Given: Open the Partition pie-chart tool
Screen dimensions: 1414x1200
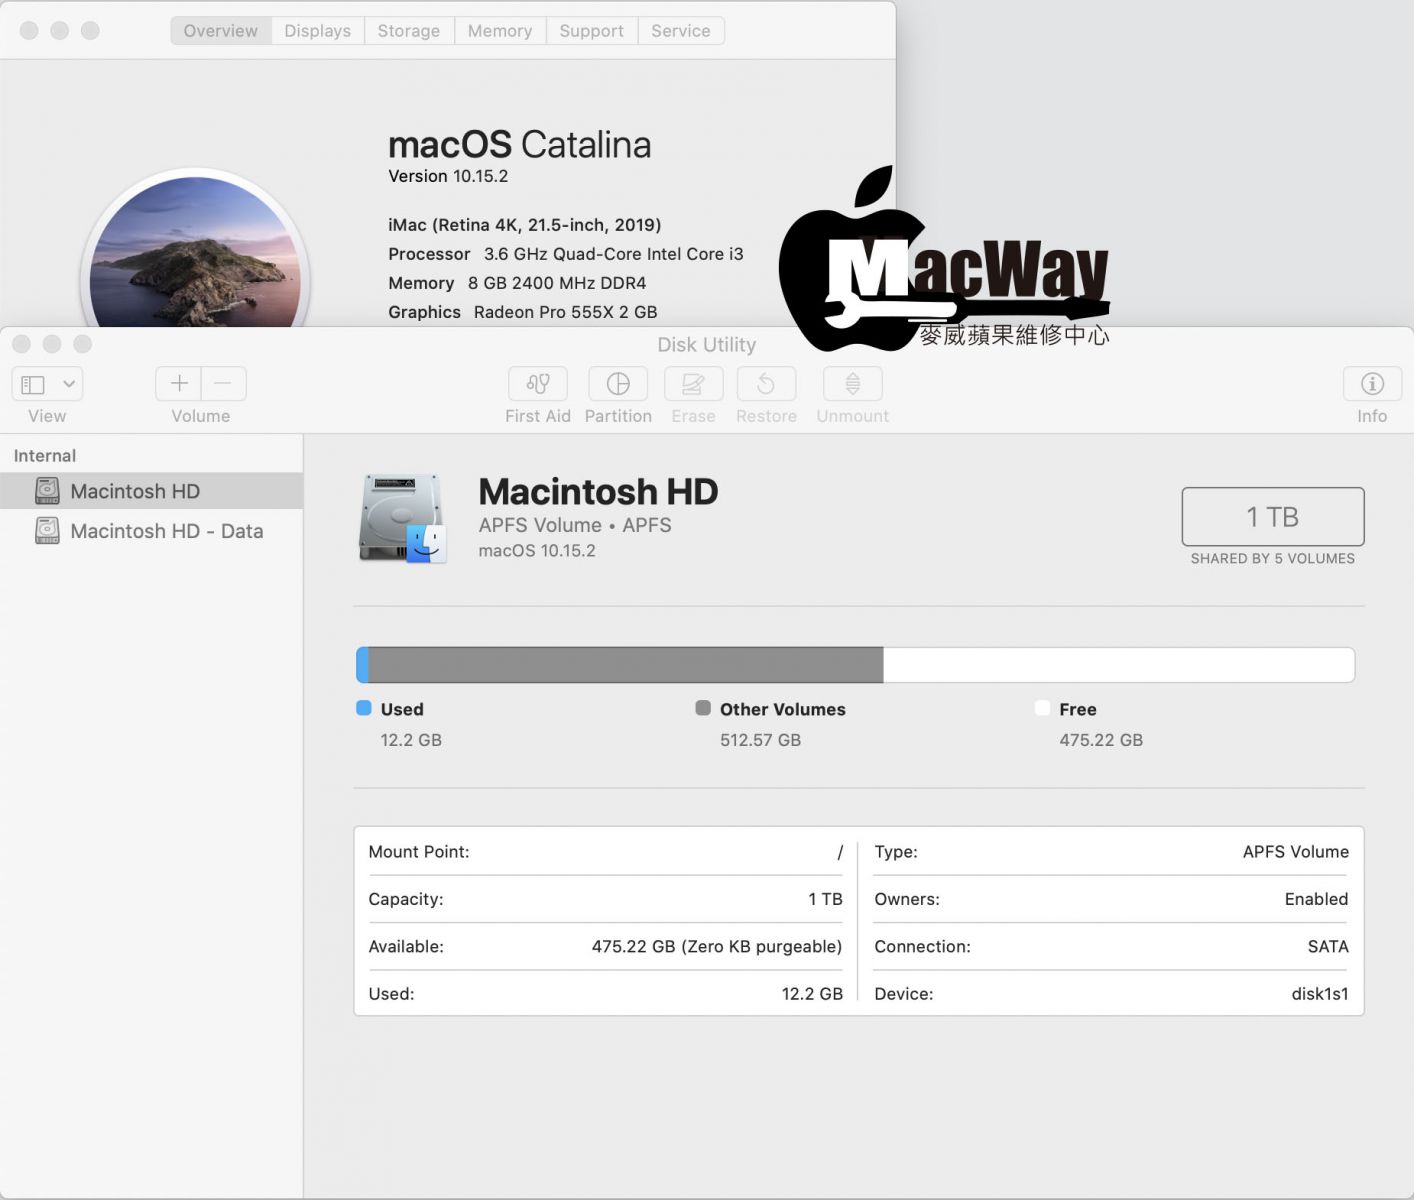Looking at the screenshot, I should pos(618,384).
